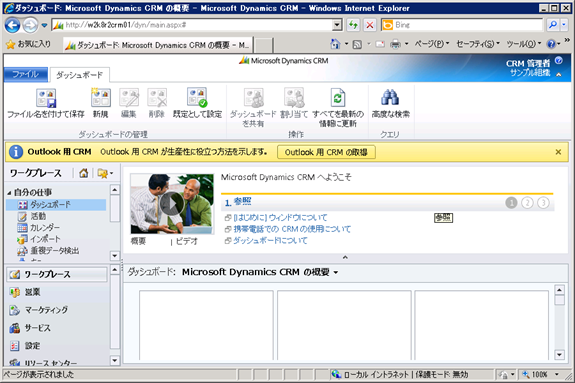Open the dashboard selector dropdown next to の概要
Image resolution: width=575 pixels, height=383 pixels.
(336, 273)
